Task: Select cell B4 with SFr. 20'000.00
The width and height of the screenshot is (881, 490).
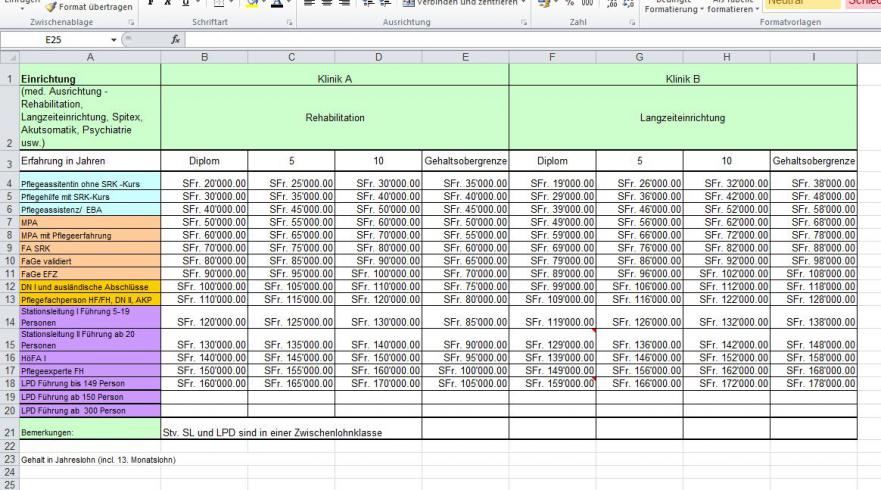Action: tap(204, 180)
